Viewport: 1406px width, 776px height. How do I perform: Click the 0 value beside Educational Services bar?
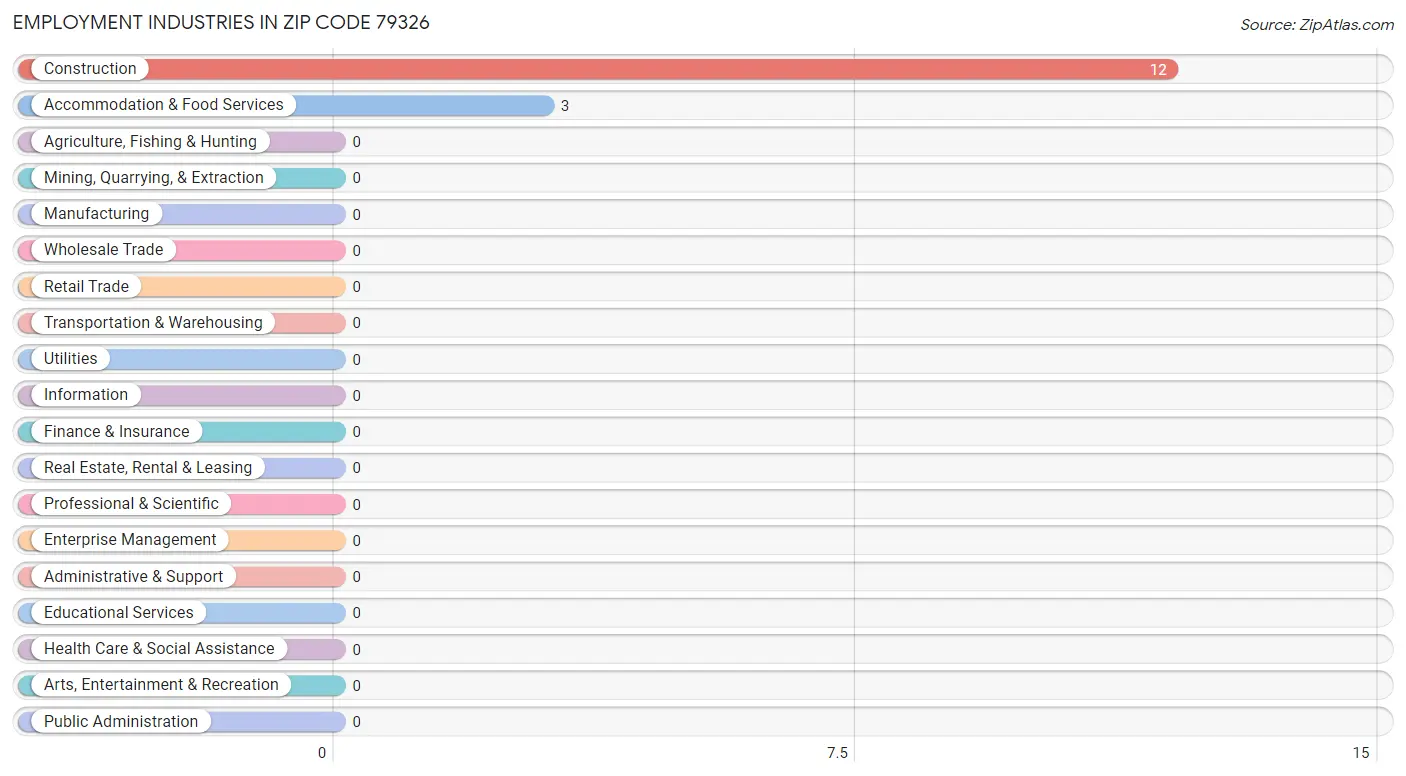356,613
